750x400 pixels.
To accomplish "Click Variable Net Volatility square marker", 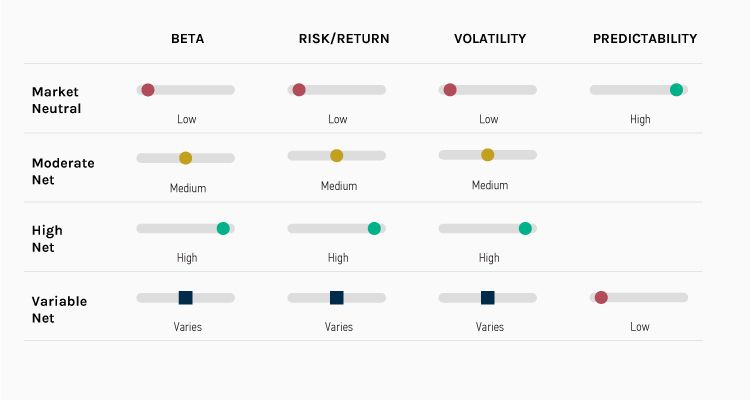I will tap(487, 297).
